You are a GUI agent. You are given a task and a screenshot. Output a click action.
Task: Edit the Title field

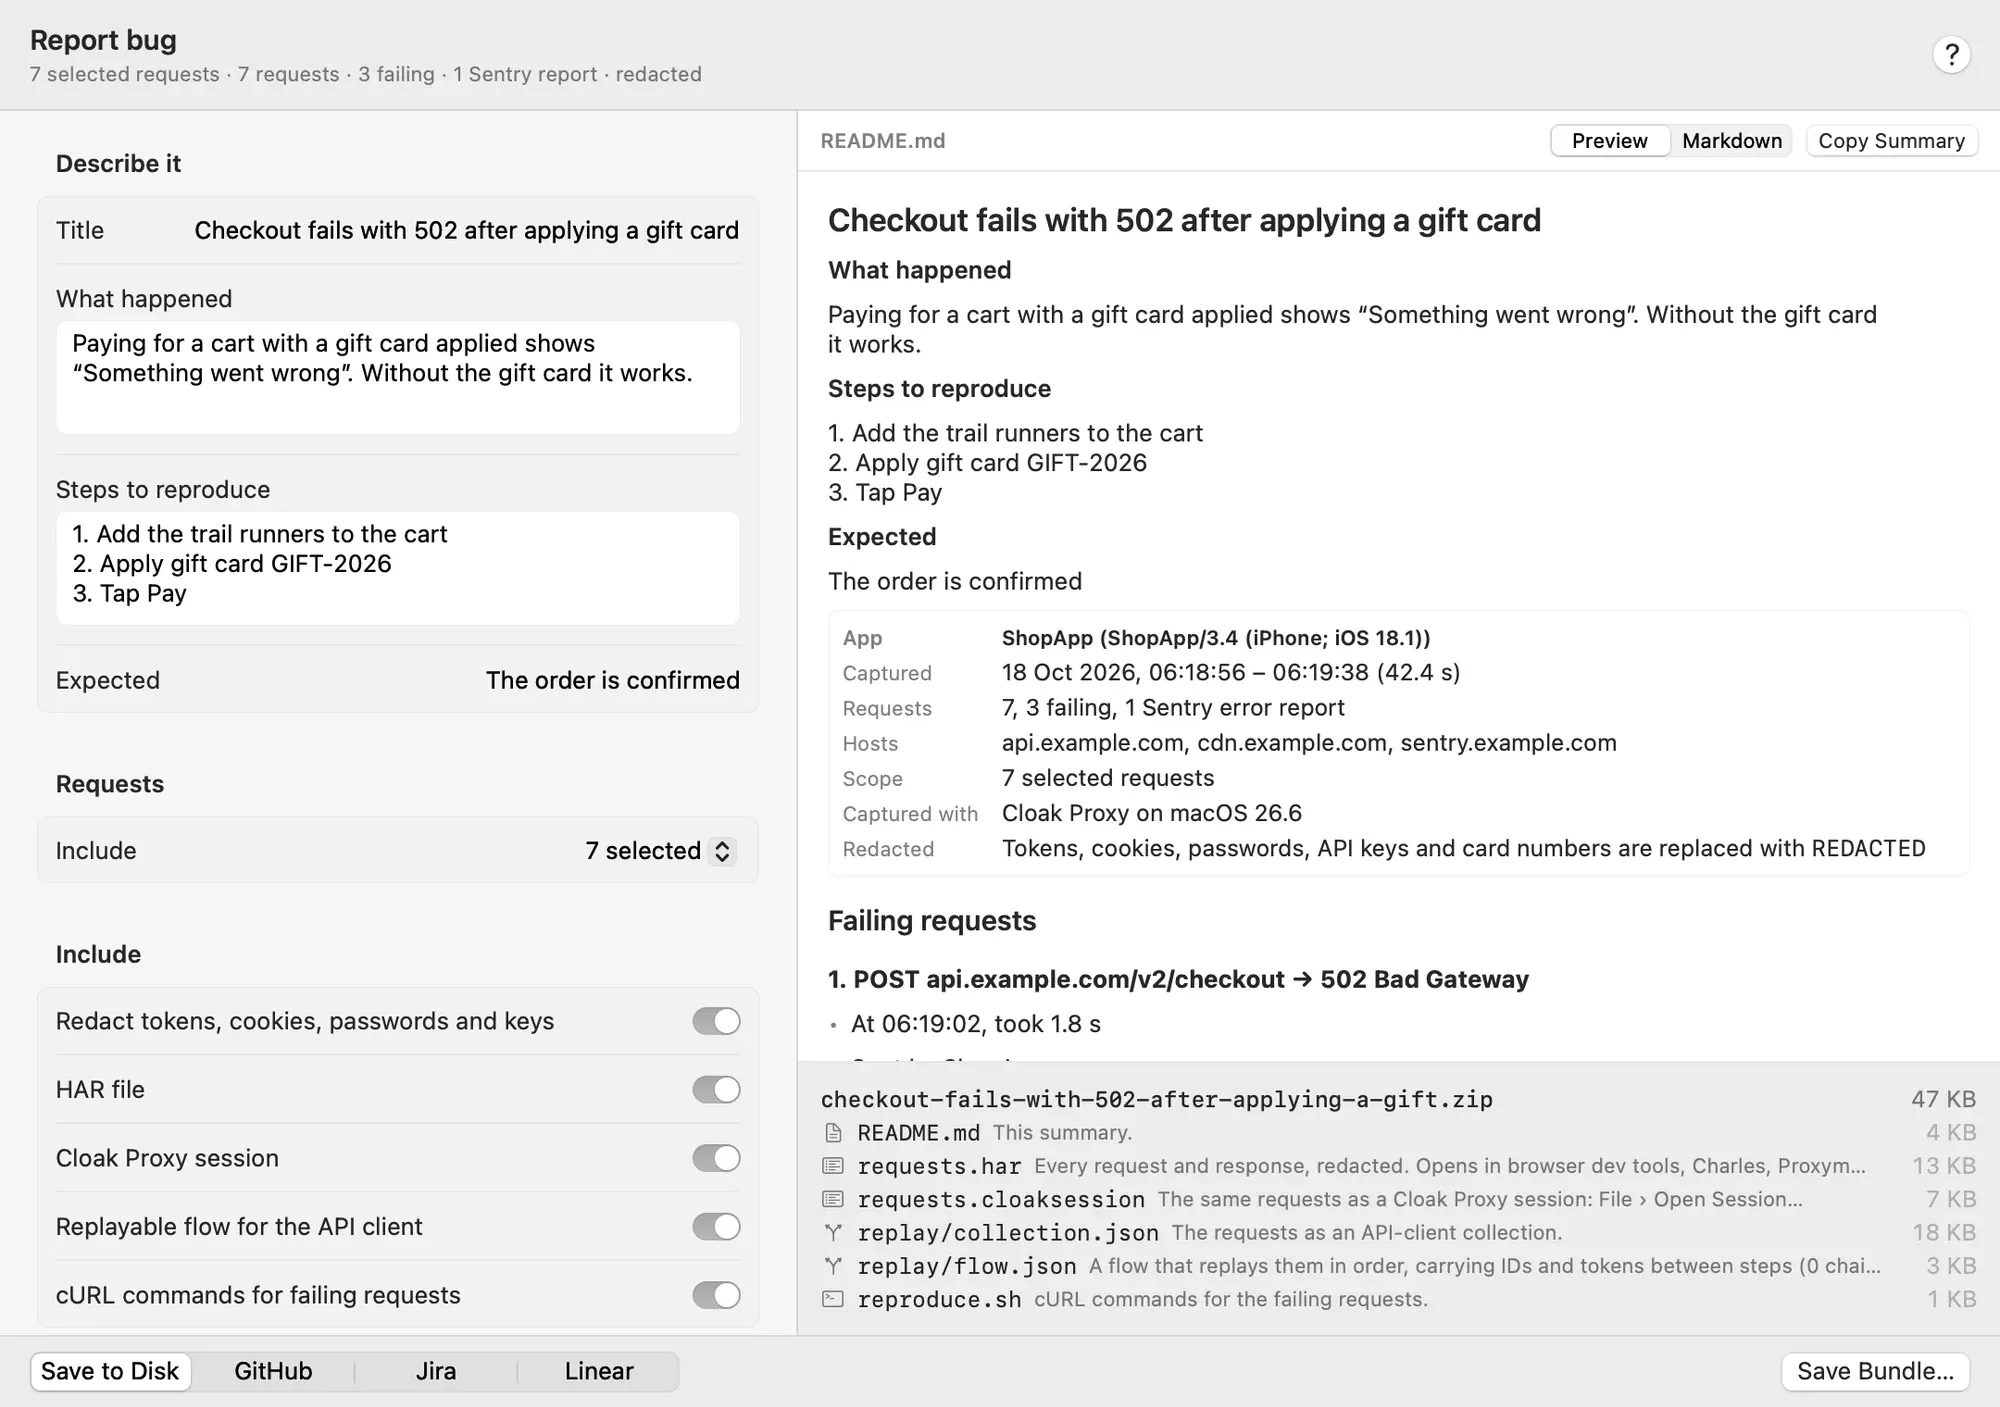(466, 230)
